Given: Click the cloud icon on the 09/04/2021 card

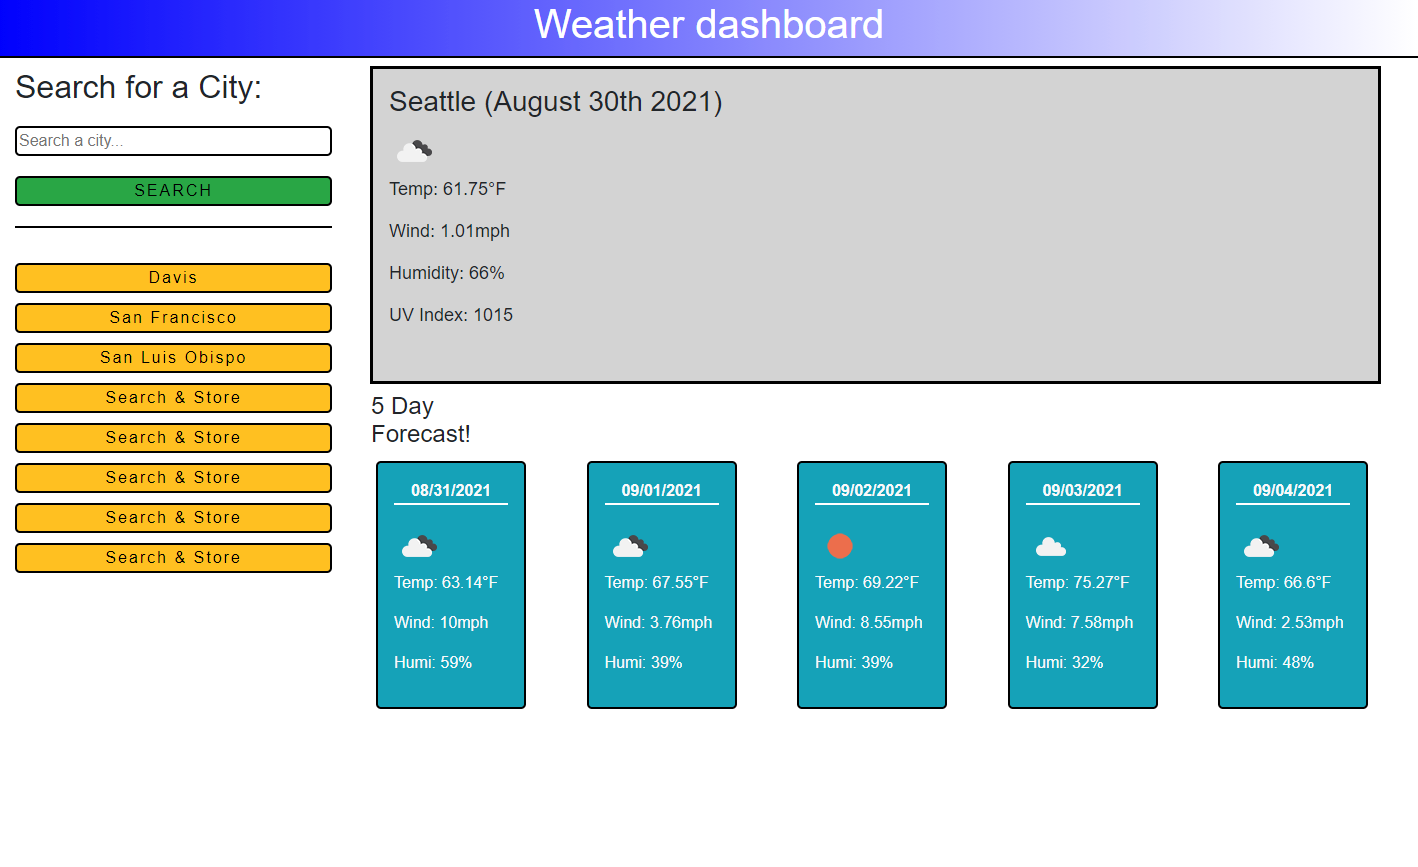Looking at the screenshot, I should pyautogui.click(x=1260, y=546).
